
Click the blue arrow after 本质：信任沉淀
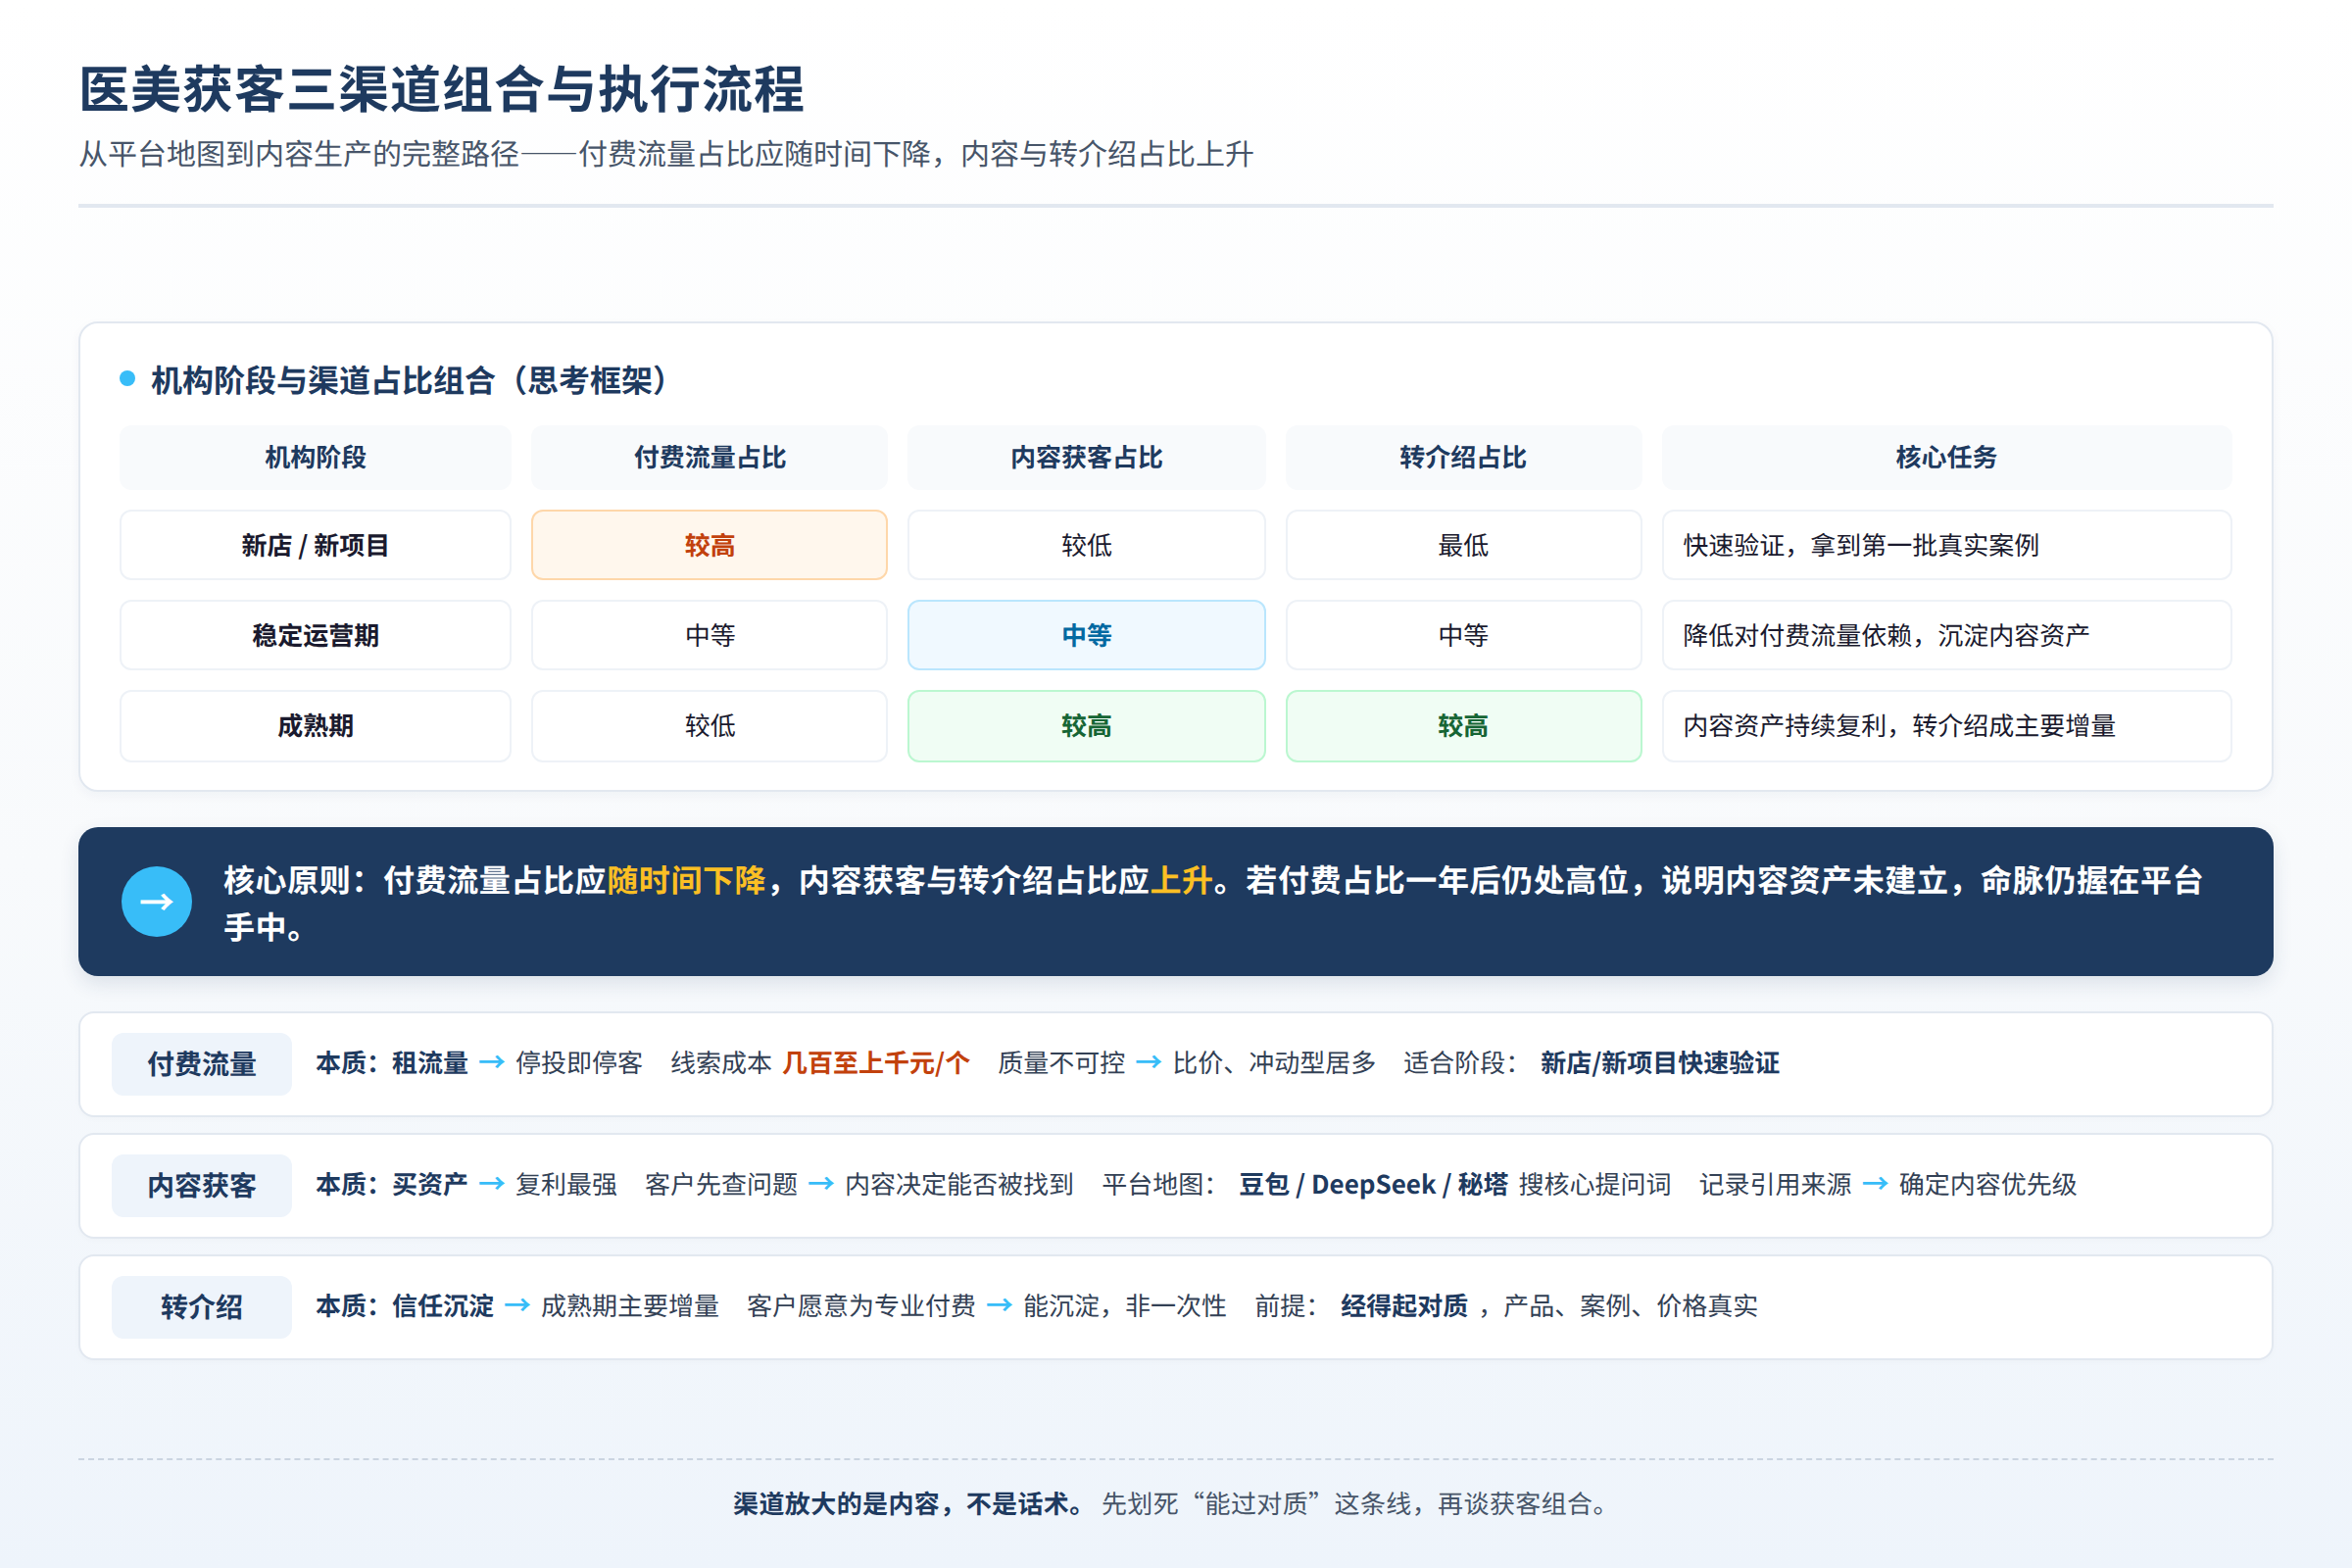click(x=517, y=1305)
